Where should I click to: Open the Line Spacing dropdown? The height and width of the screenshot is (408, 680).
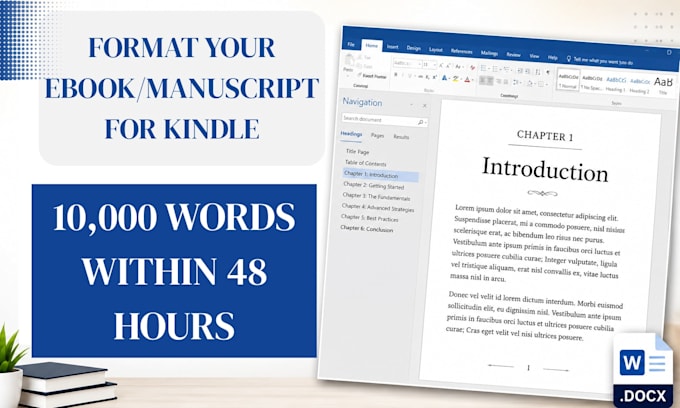click(x=516, y=82)
